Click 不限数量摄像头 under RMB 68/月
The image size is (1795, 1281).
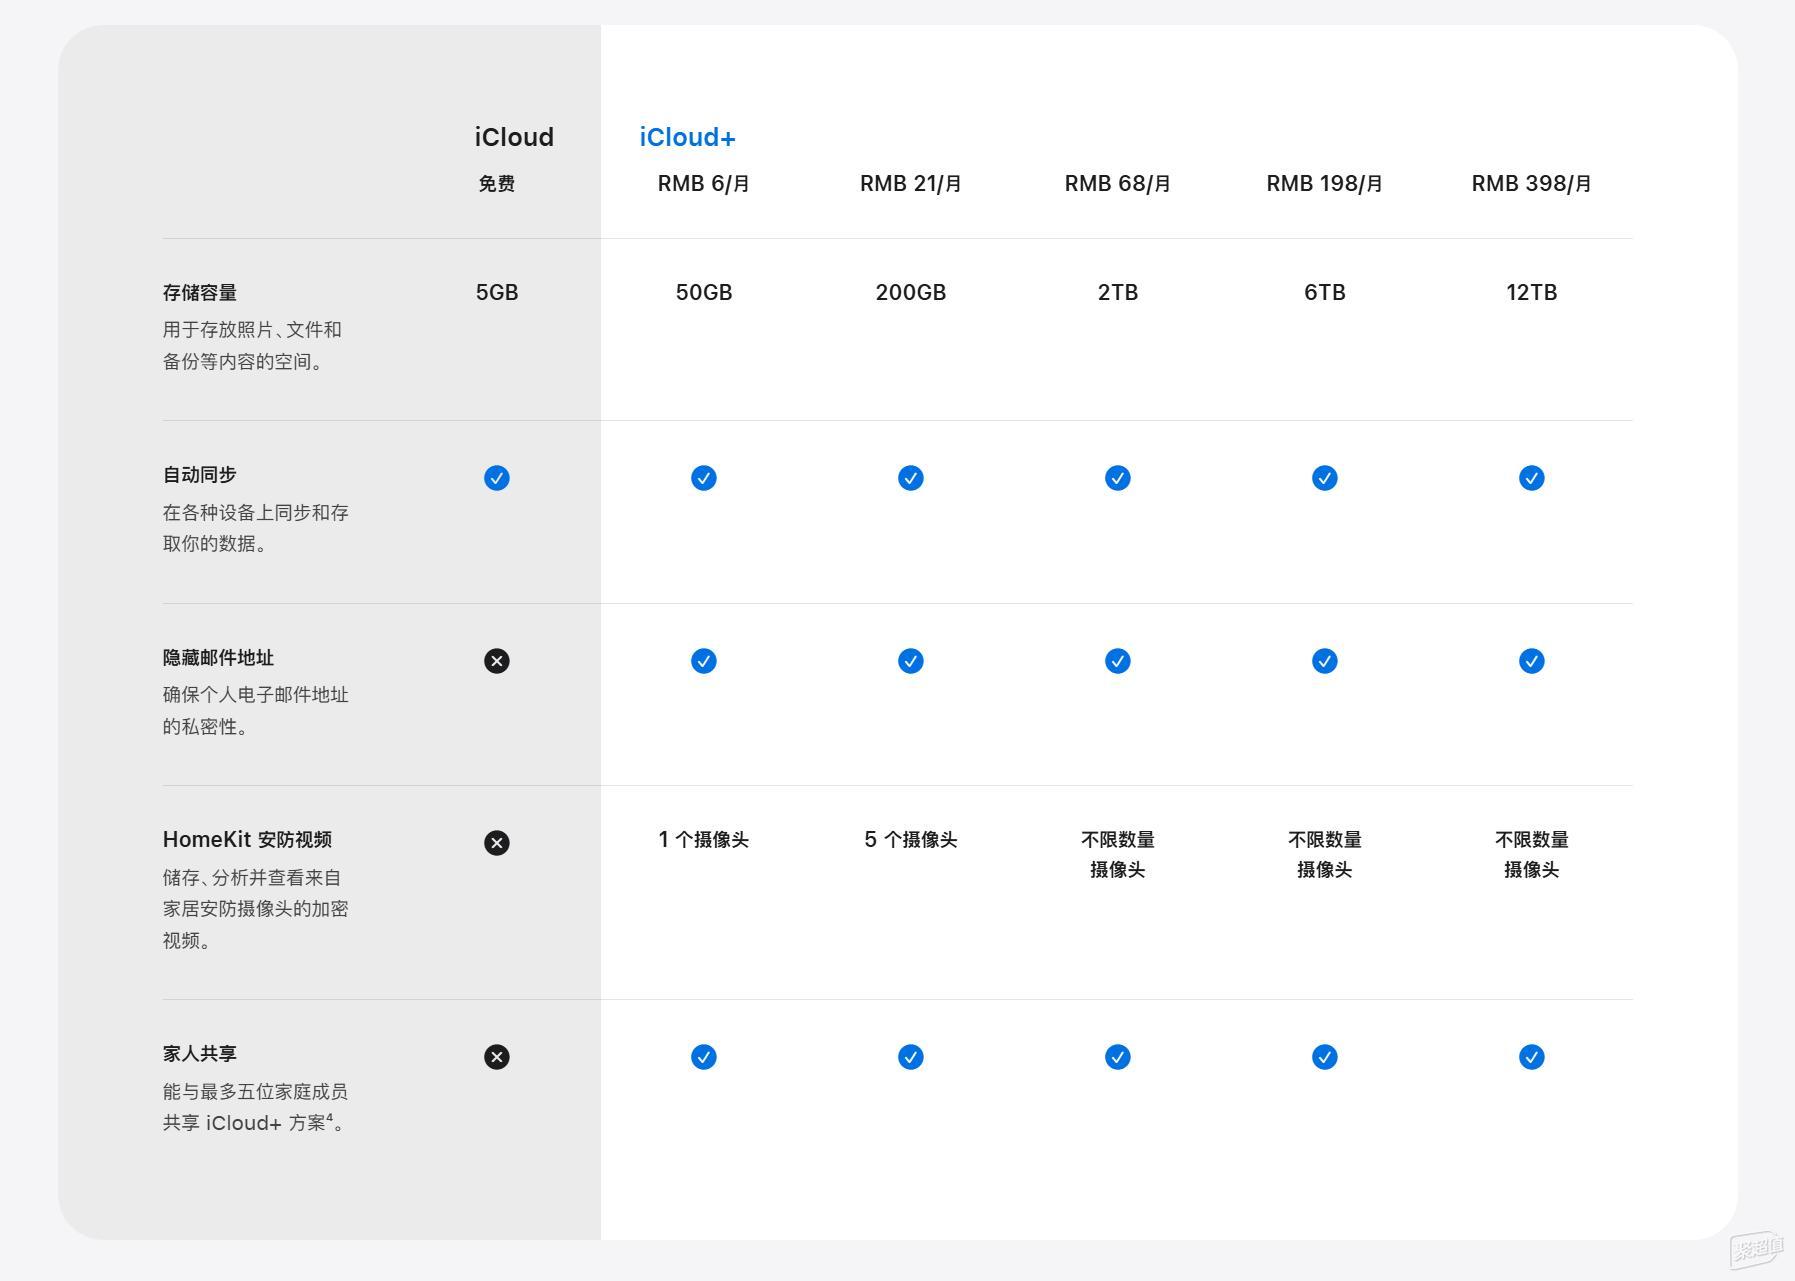pos(1118,854)
